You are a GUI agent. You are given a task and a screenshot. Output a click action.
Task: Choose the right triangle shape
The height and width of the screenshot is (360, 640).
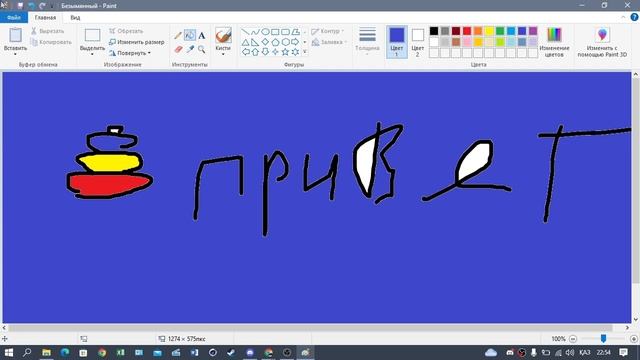(x=255, y=42)
